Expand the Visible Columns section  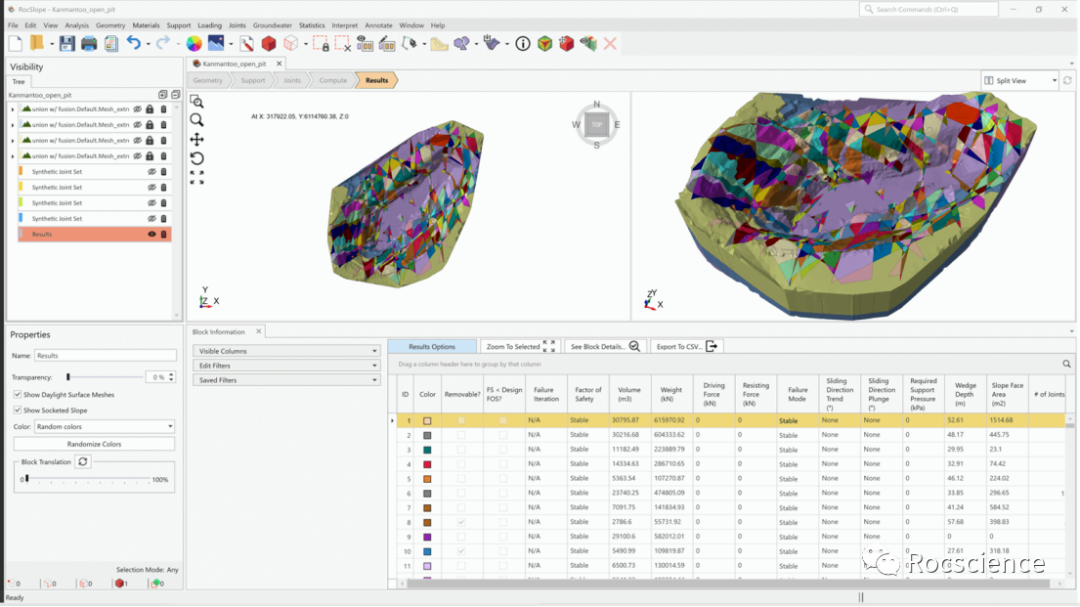pos(287,351)
